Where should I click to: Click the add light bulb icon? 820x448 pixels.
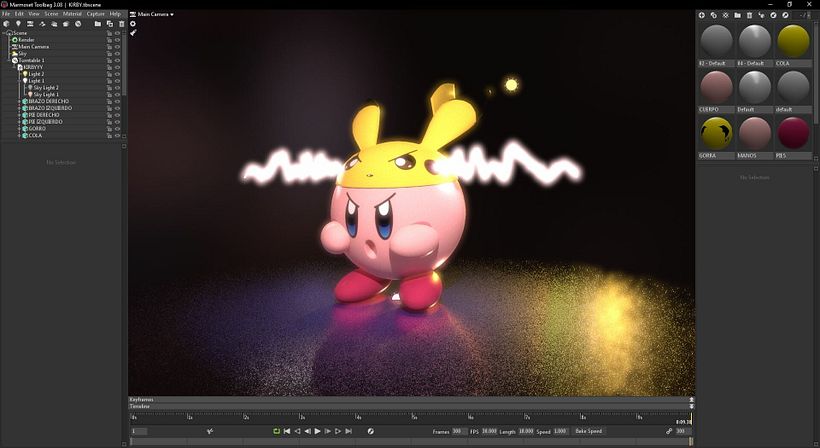[x=18, y=24]
